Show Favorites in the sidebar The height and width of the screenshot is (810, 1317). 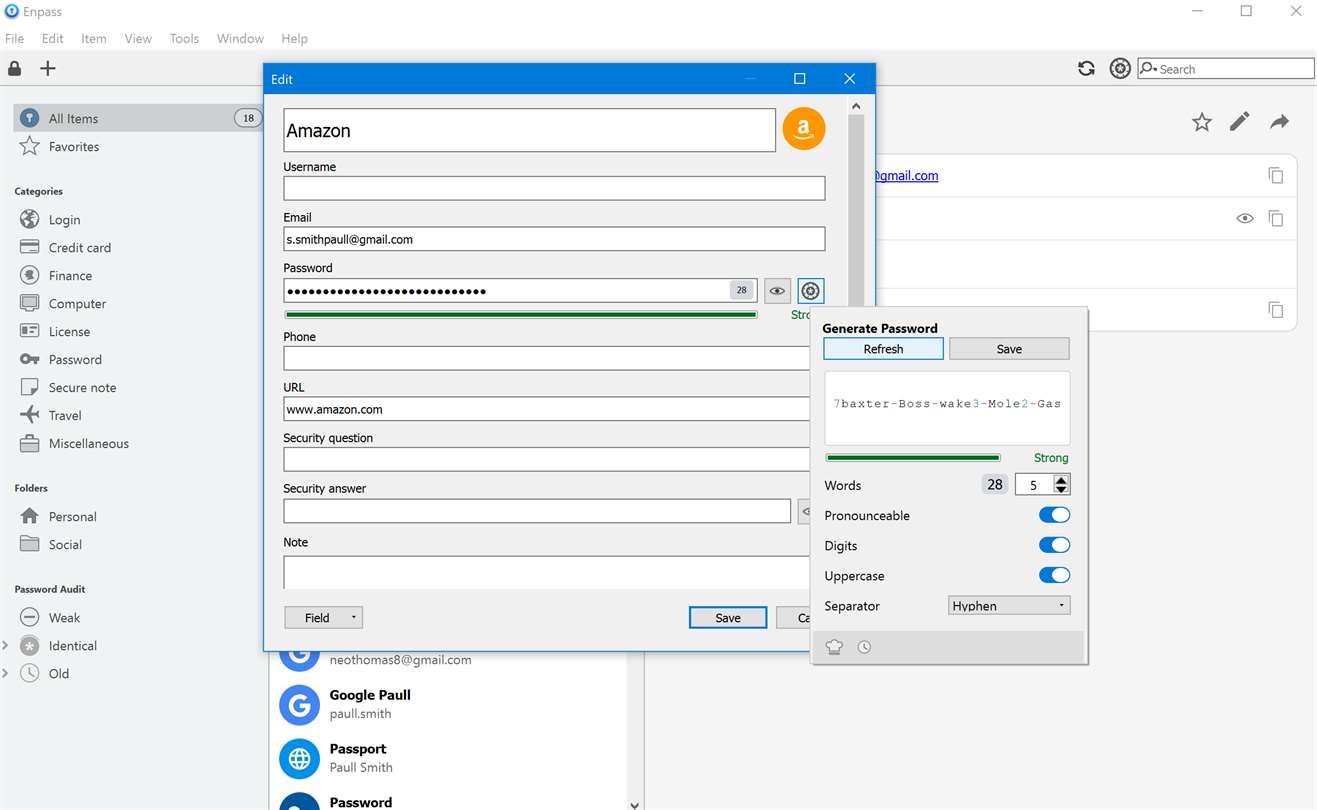coord(73,147)
